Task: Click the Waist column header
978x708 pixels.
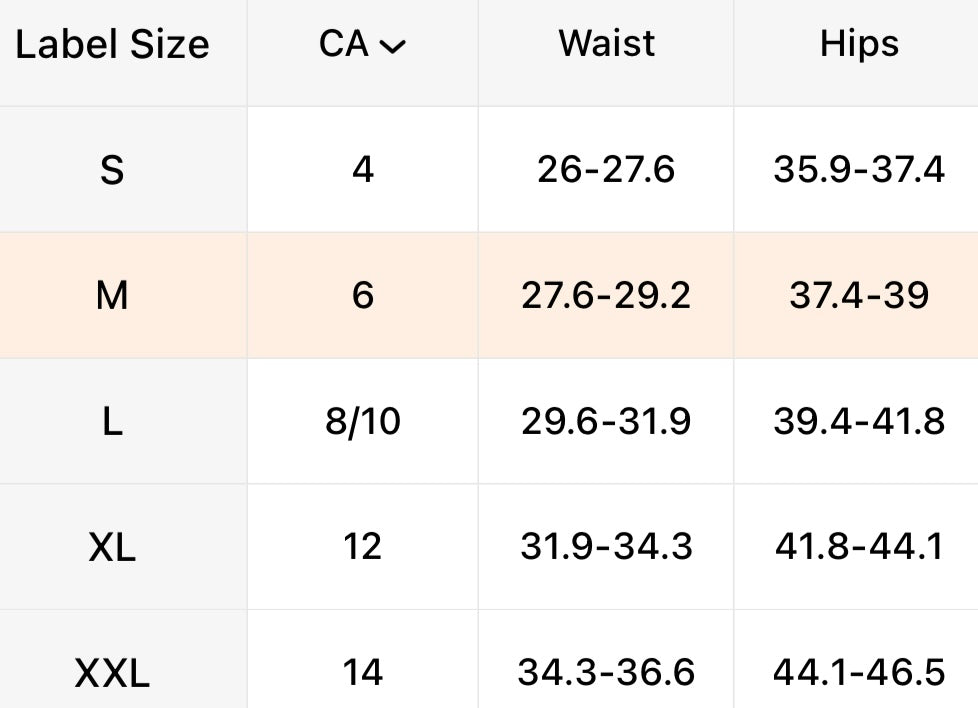Action: coord(606,45)
